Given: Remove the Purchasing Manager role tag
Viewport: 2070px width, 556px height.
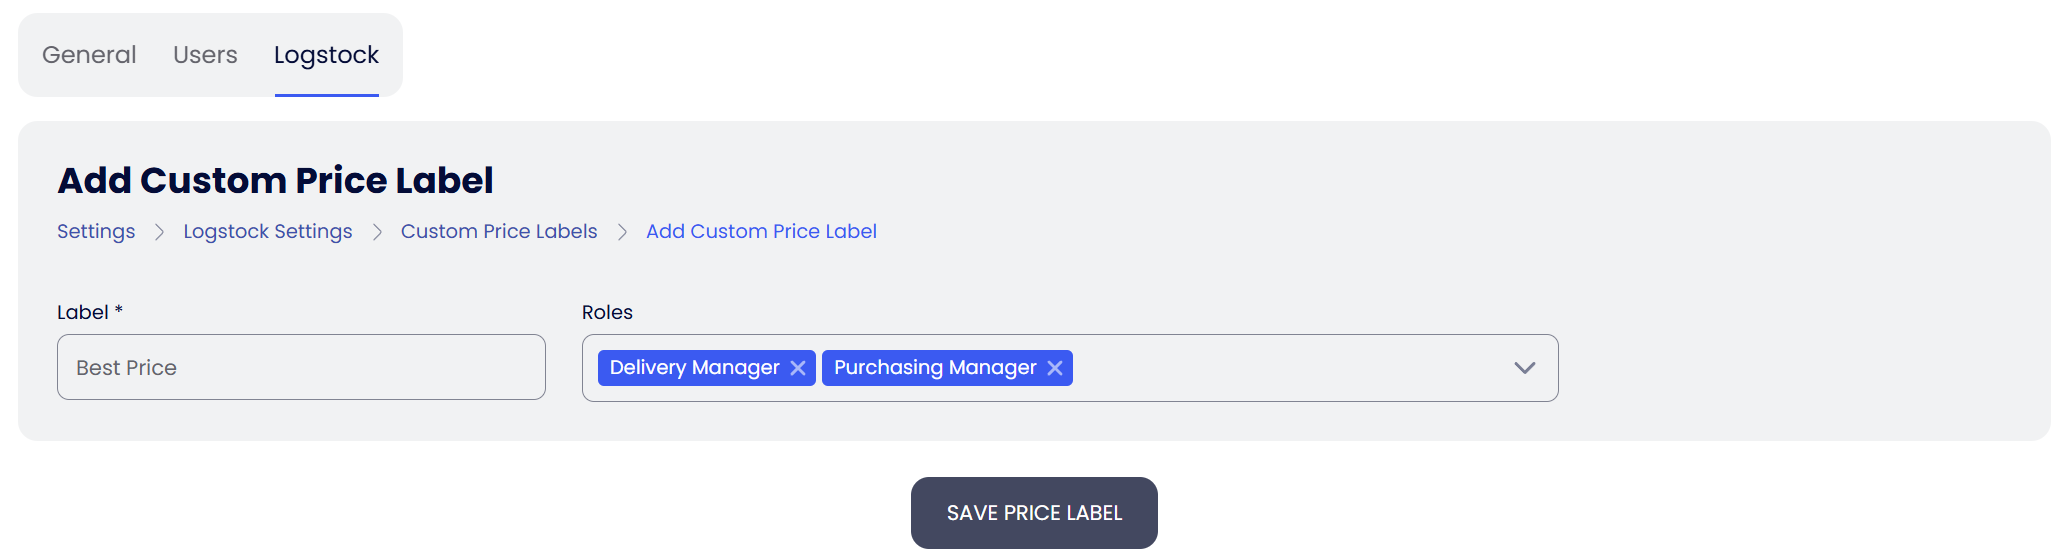Looking at the screenshot, I should click(1055, 368).
